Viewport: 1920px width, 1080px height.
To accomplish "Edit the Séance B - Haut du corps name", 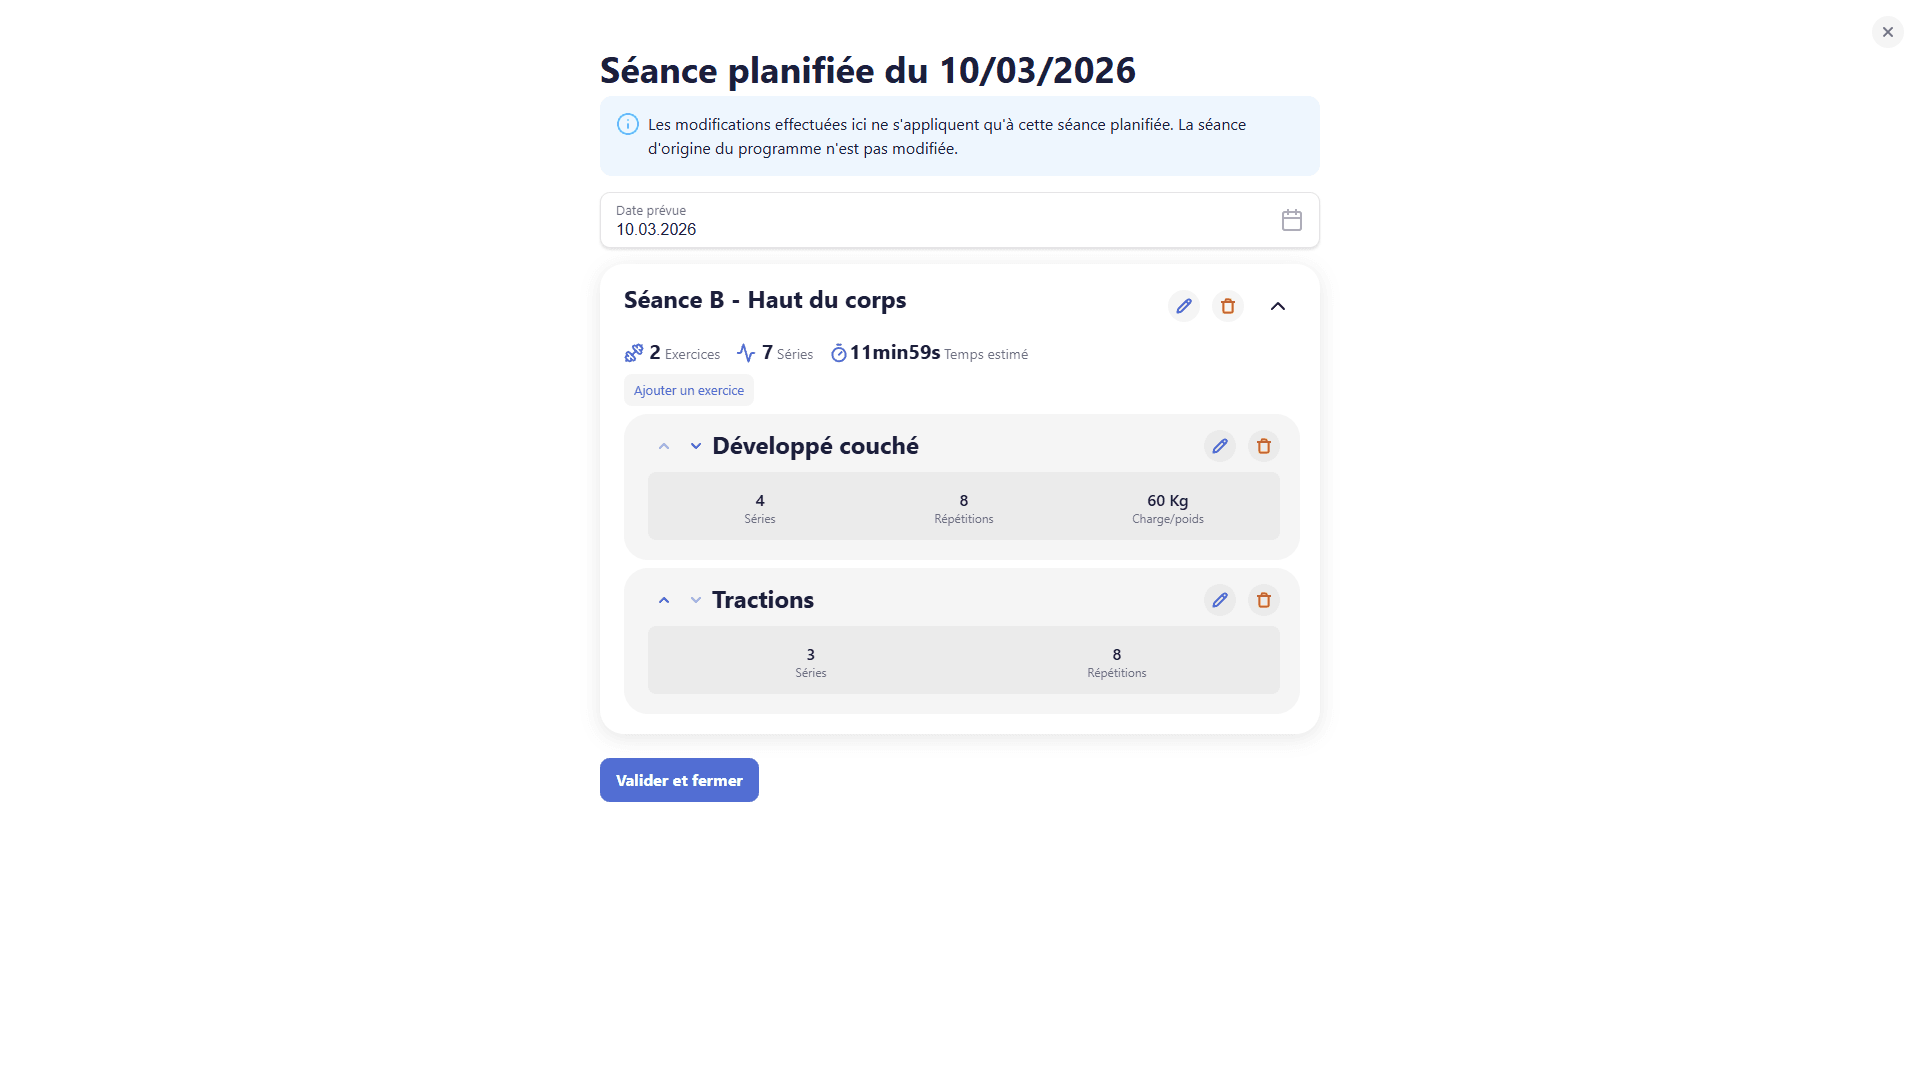I will 1183,306.
